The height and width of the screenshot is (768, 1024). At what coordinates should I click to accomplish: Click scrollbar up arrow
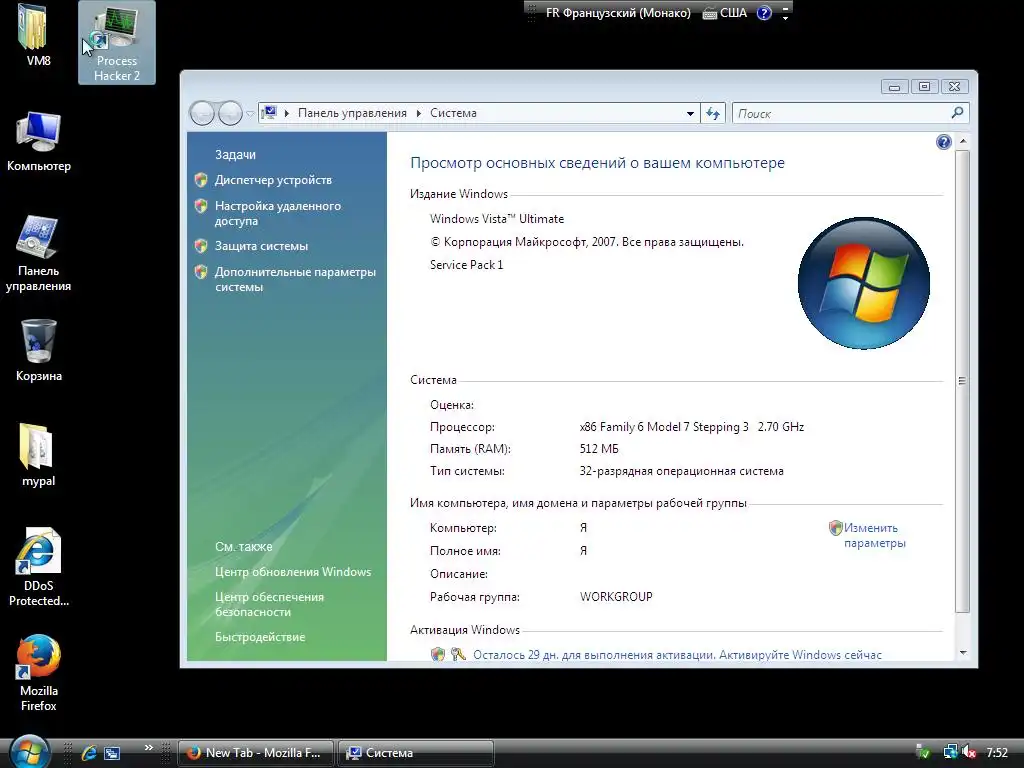pos(963,141)
